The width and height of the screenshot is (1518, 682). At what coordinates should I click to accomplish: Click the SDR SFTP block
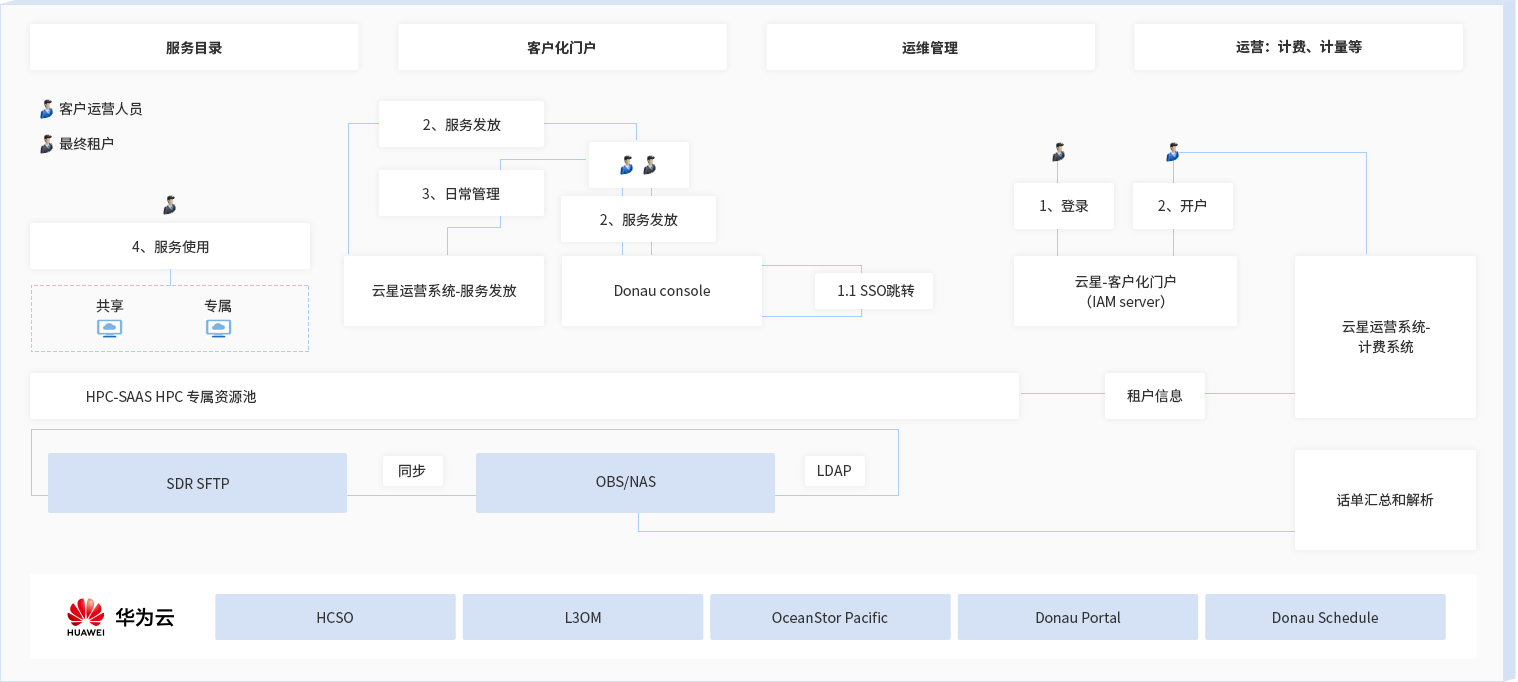(197, 483)
